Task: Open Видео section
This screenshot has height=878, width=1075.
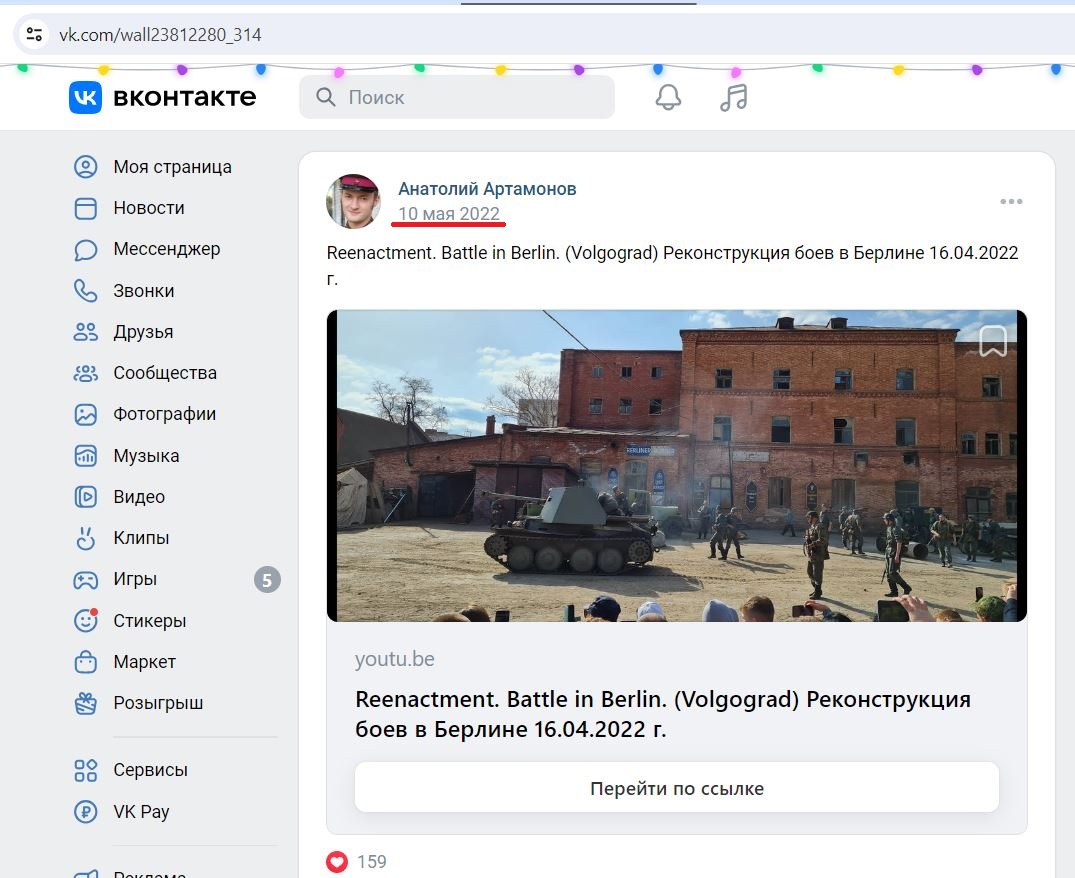Action: [x=139, y=497]
